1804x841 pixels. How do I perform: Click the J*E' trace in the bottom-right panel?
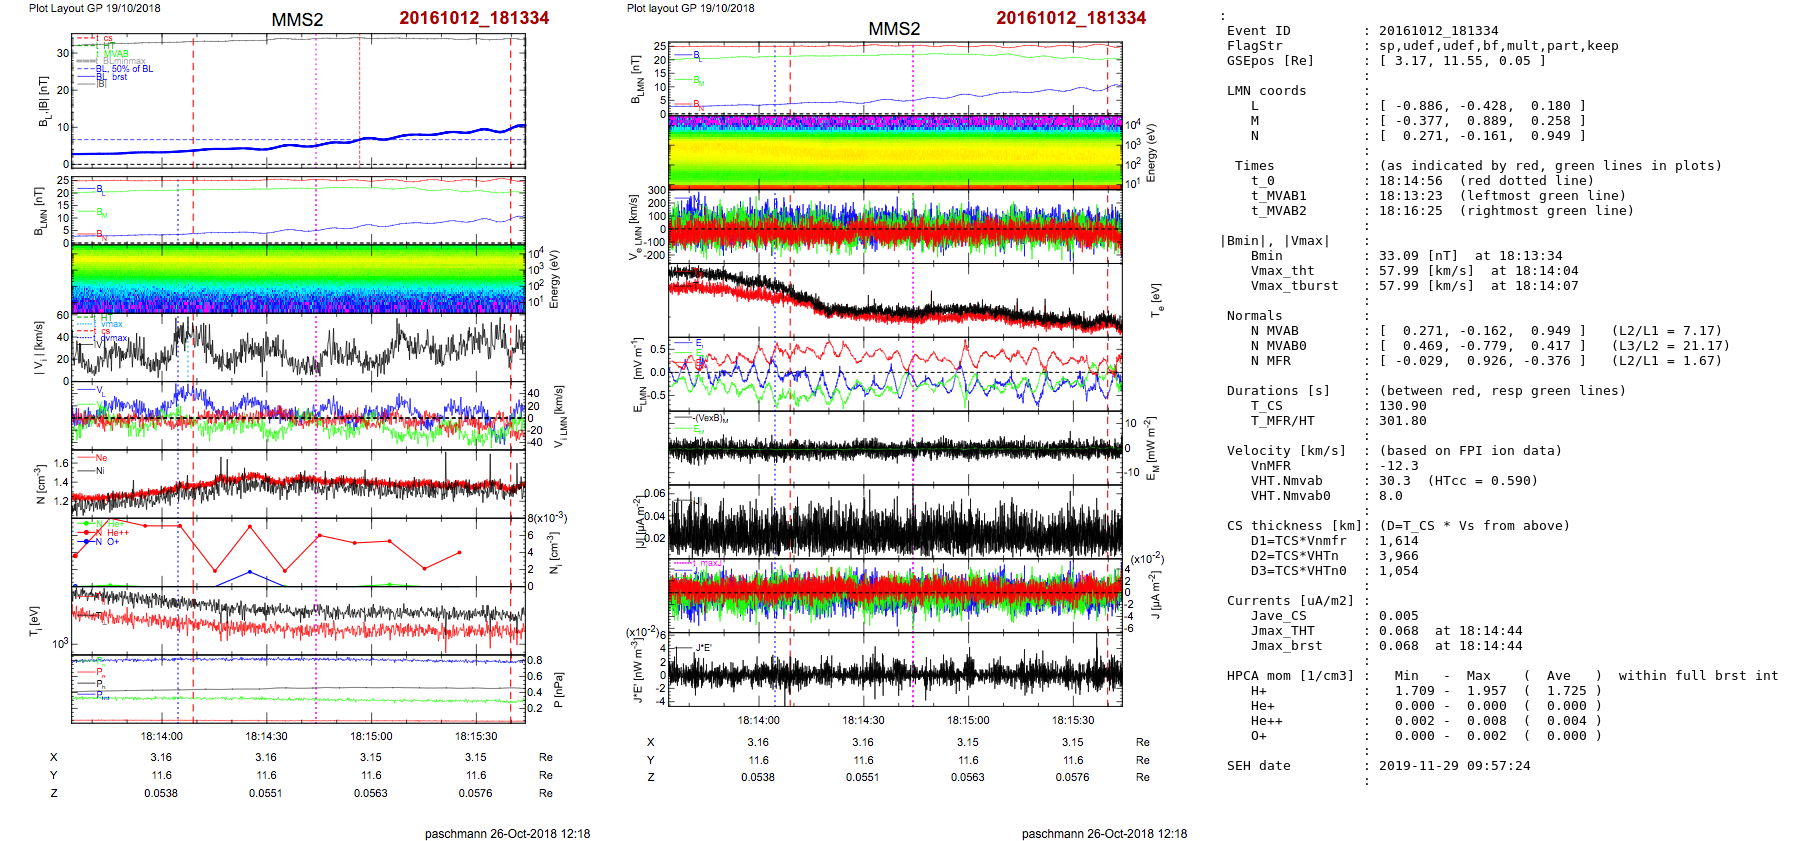tap(895, 673)
